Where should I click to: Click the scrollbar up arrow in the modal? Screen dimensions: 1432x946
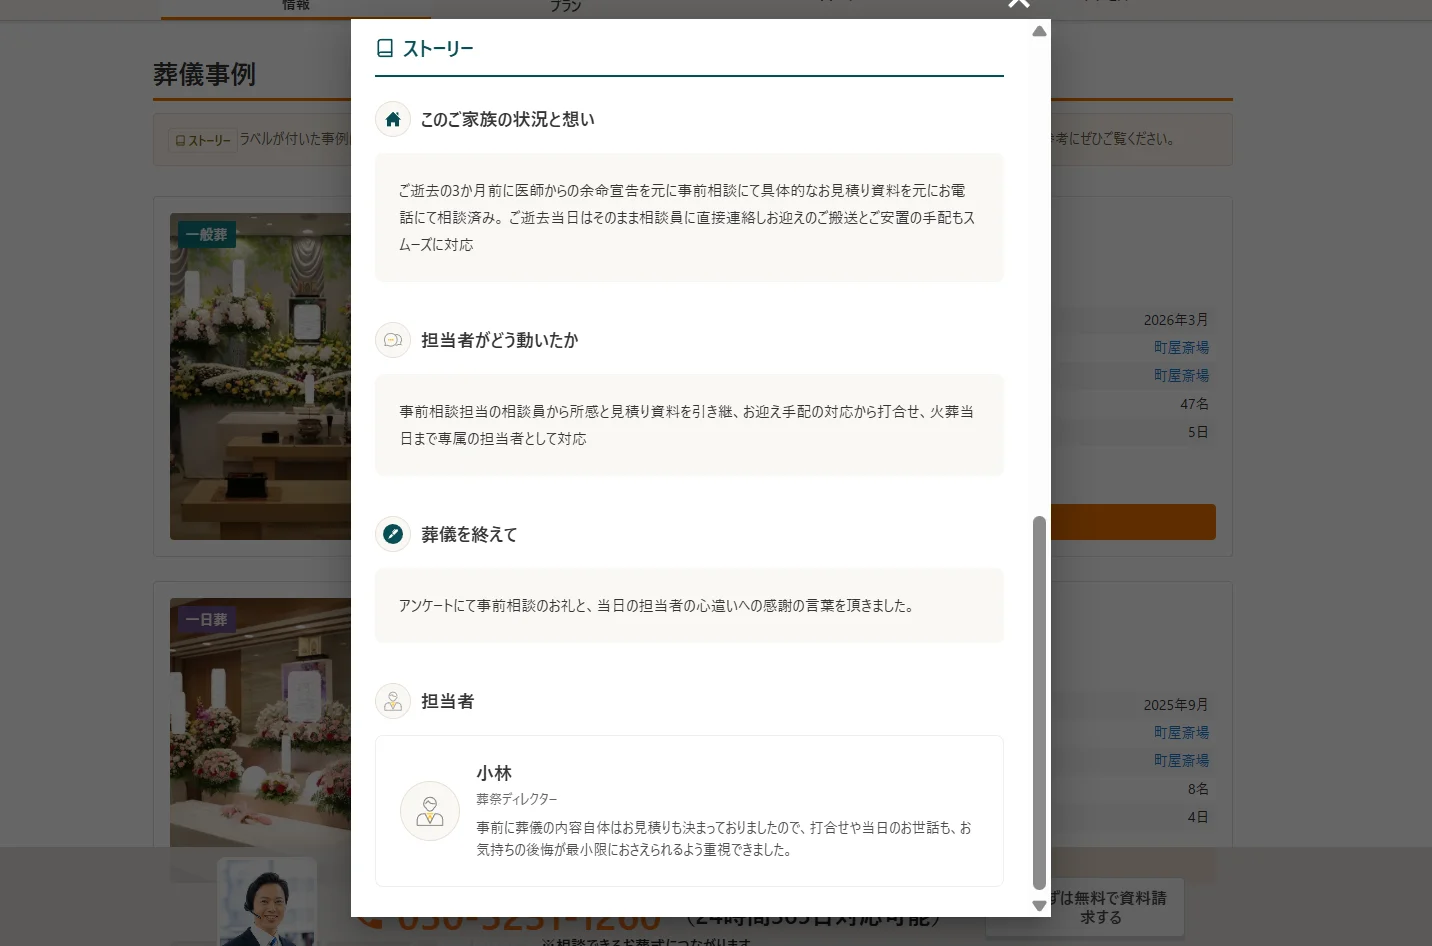(1039, 31)
